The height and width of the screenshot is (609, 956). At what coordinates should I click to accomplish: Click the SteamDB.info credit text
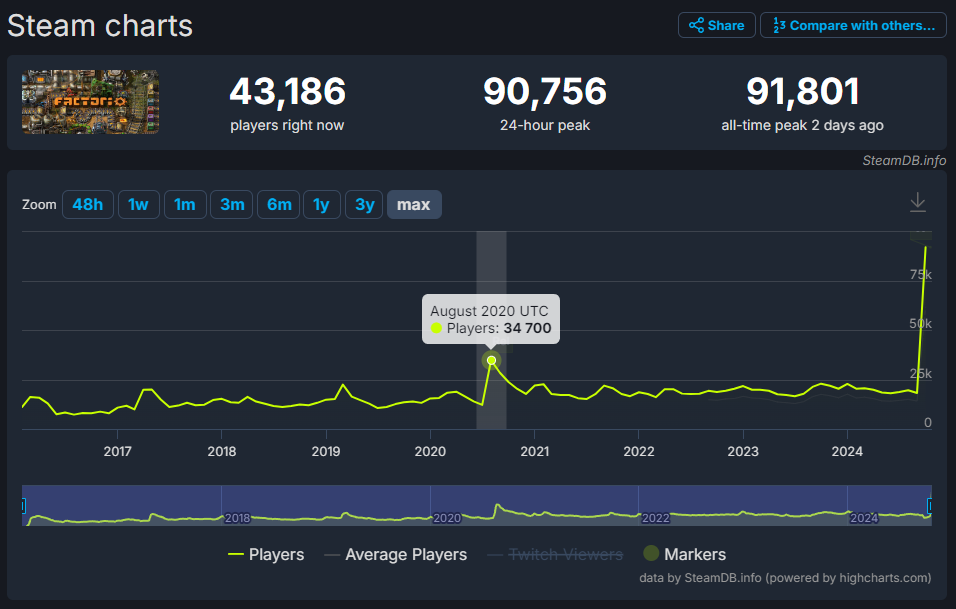pyautogui.click(x=904, y=160)
